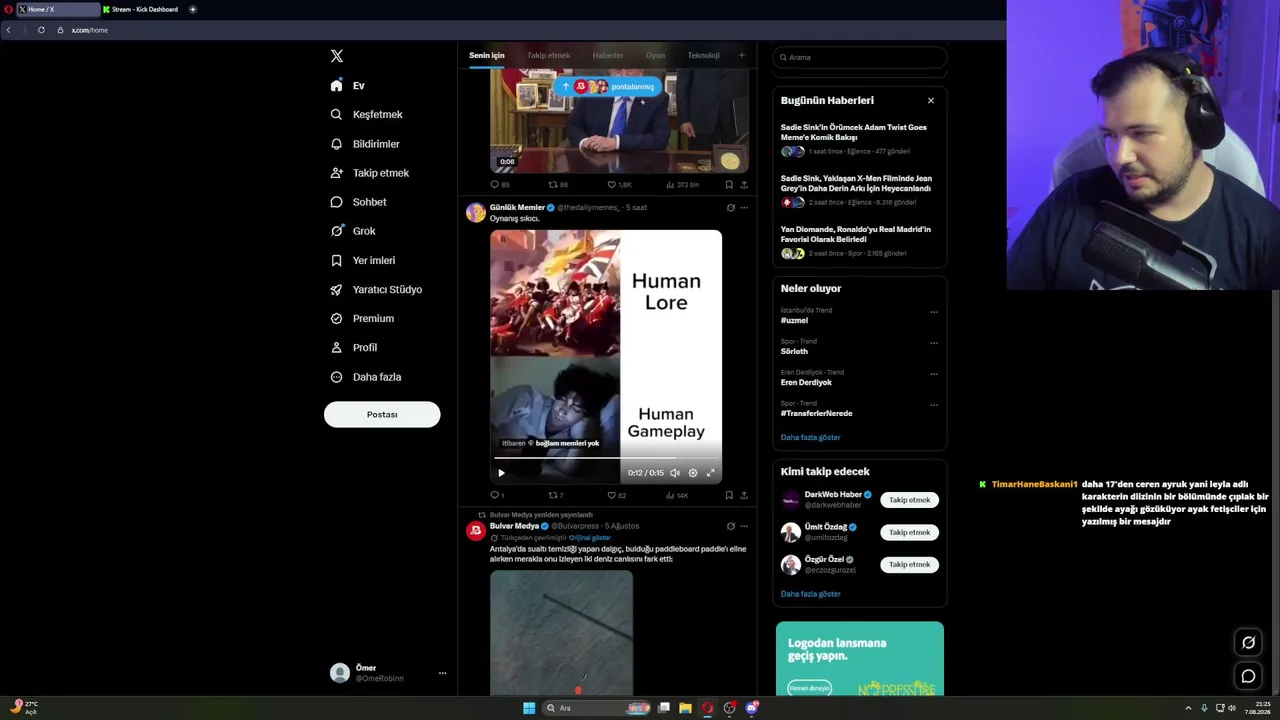The width and height of the screenshot is (1280, 720).
Task: Open more options for Bulvar Medya post
Action: 744,526
